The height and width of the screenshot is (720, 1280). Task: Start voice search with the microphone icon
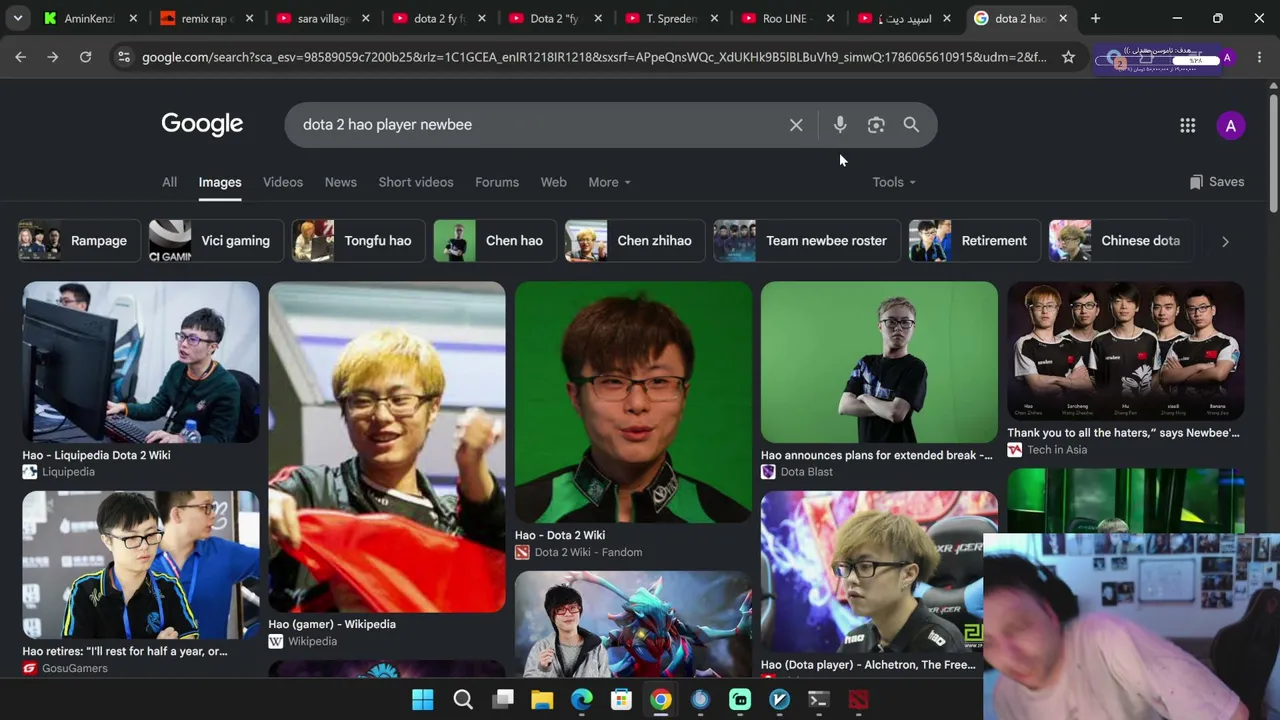[840, 125]
